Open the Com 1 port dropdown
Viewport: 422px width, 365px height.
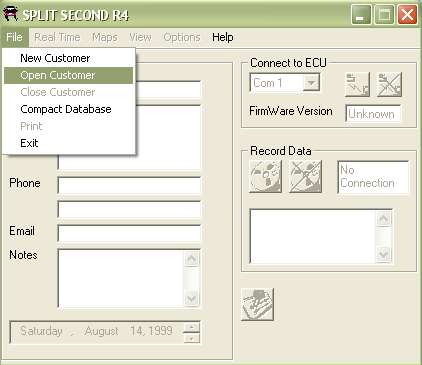(x=311, y=82)
